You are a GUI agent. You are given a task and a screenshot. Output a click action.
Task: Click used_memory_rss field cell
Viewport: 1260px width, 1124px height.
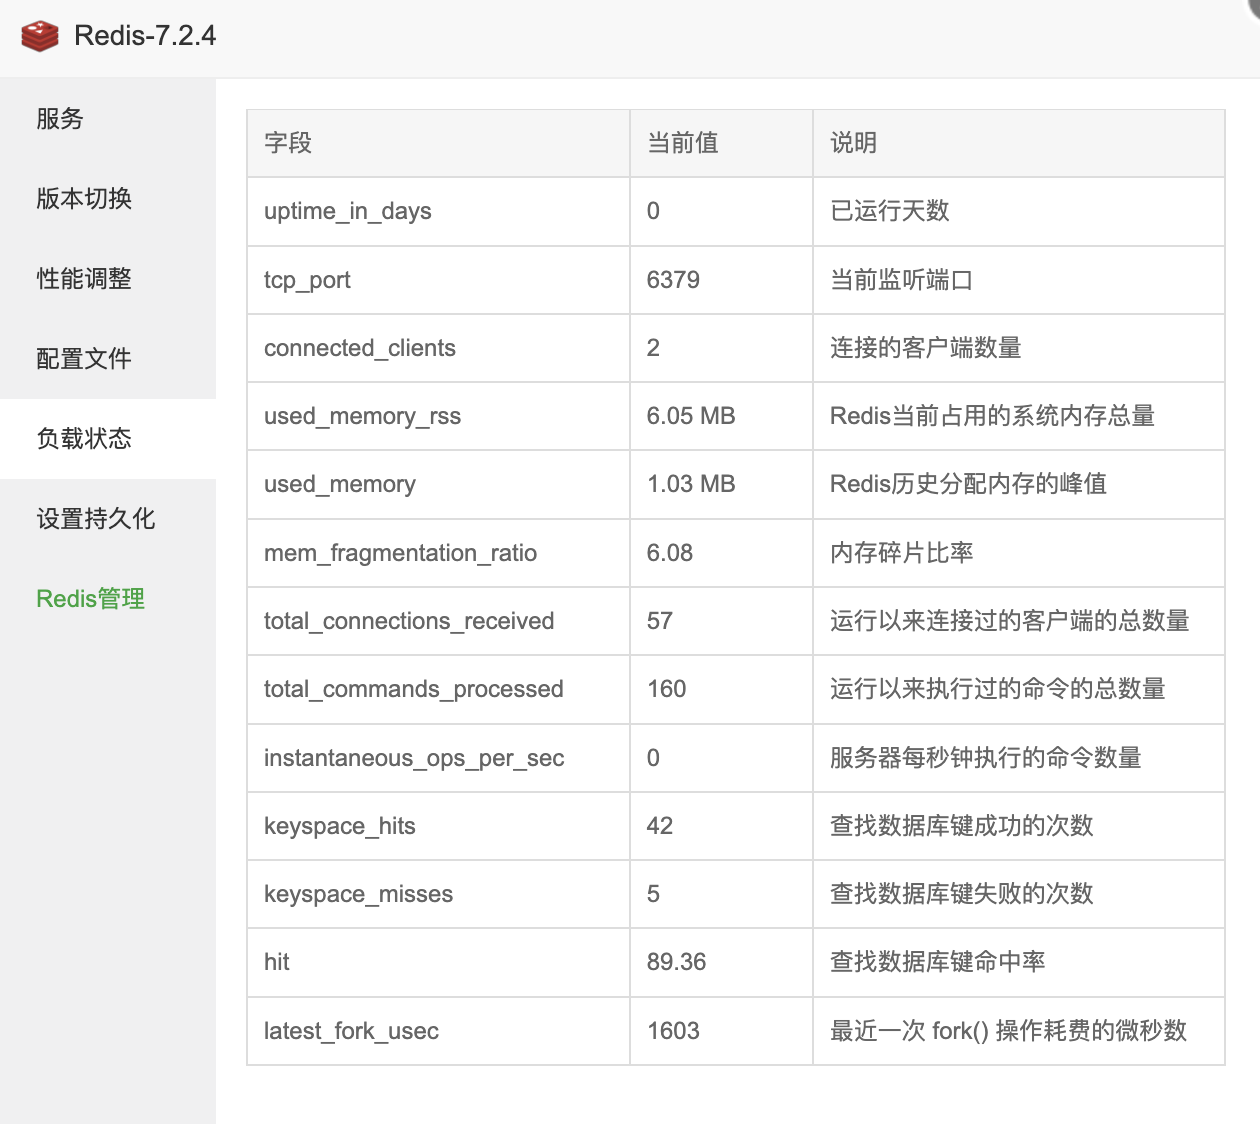point(438,416)
